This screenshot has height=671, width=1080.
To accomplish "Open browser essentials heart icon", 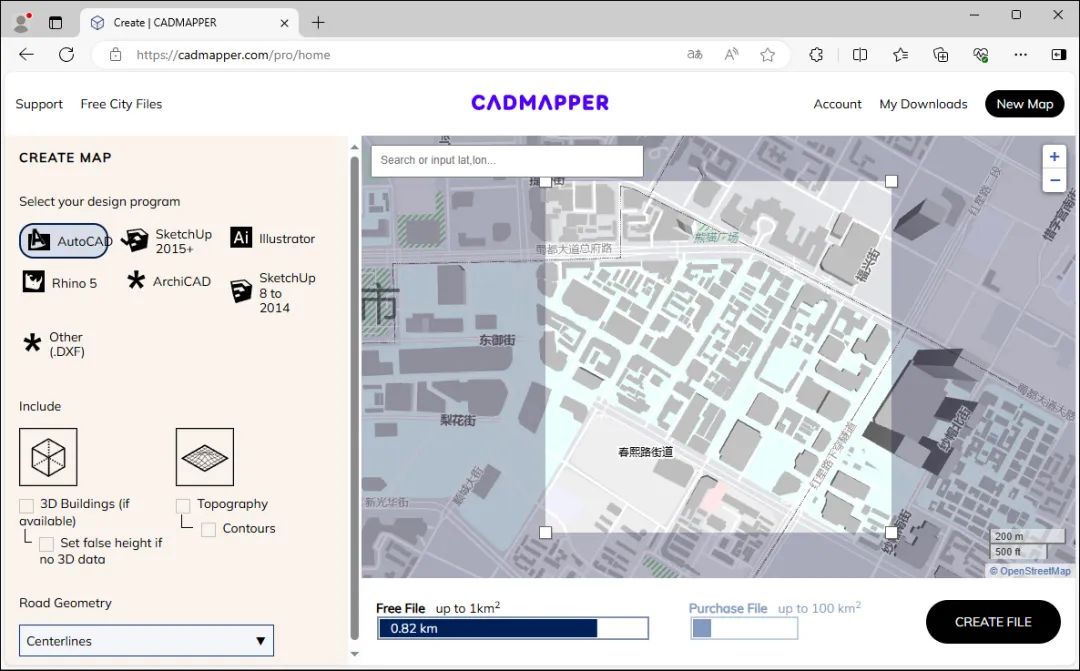I will pos(981,54).
